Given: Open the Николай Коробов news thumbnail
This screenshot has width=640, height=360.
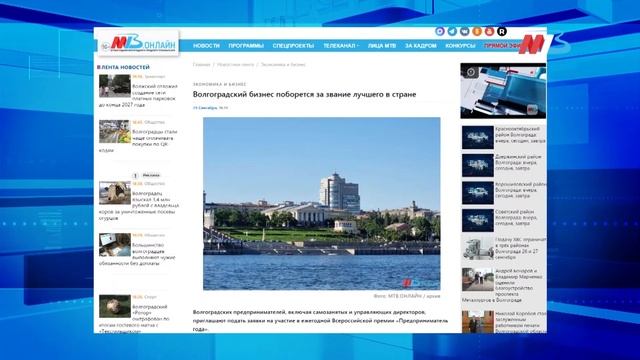Looking at the screenshot, I should click(x=478, y=322).
